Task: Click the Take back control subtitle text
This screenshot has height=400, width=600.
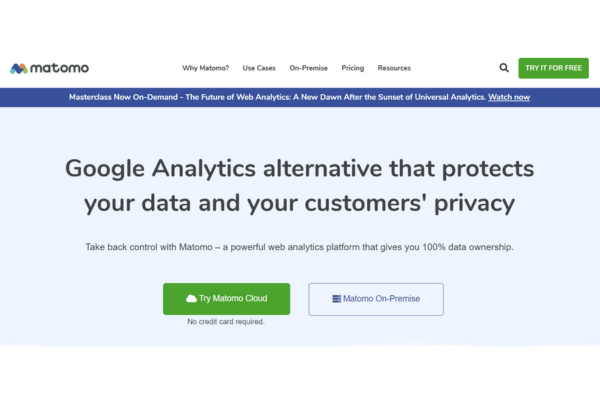Action: coord(300,247)
